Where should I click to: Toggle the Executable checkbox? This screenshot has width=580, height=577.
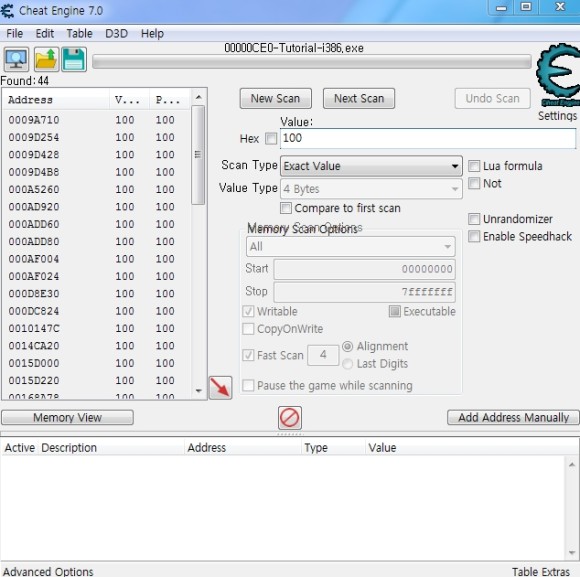point(395,311)
